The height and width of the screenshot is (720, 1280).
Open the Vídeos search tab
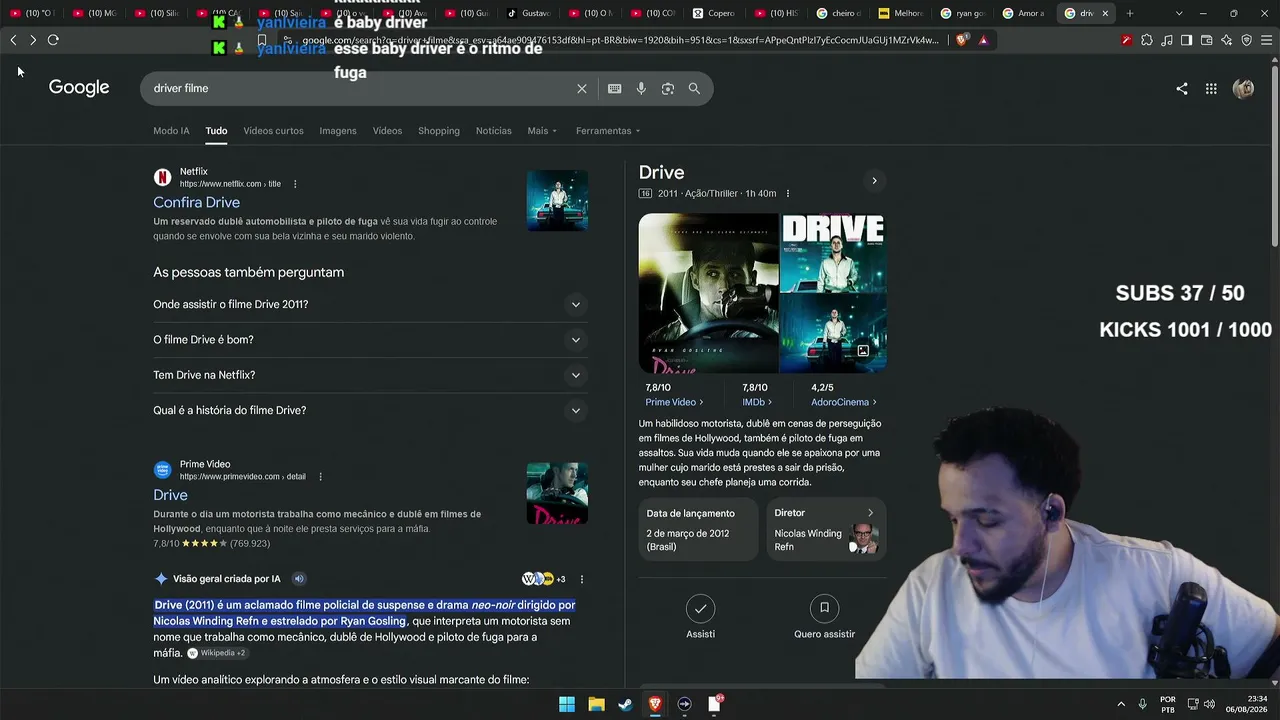pos(387,131)
